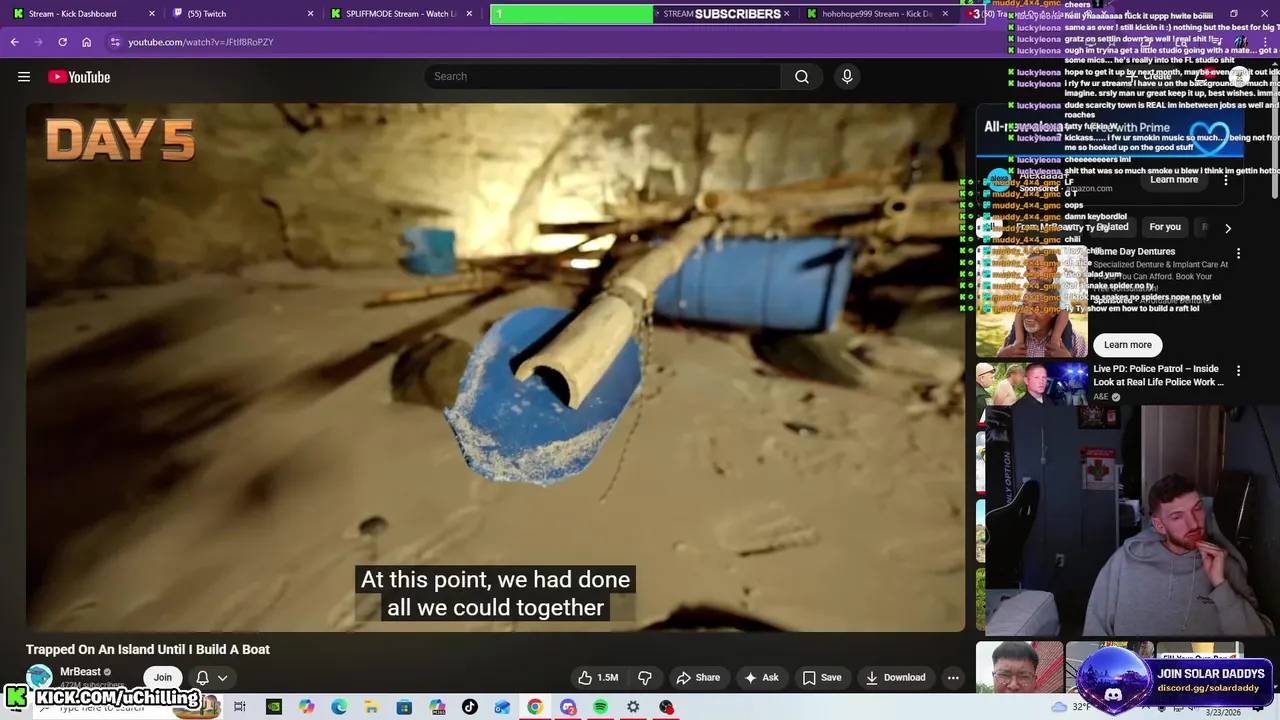This screenshot has height=720, width=1280.
Task: Open File Explorer from the taskbar
Action: [x=371, y=707]
